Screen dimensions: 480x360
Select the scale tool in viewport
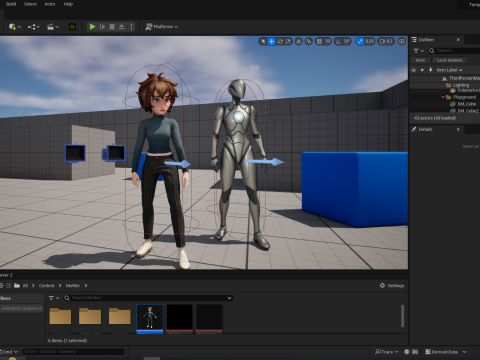(x=288, y=41)
